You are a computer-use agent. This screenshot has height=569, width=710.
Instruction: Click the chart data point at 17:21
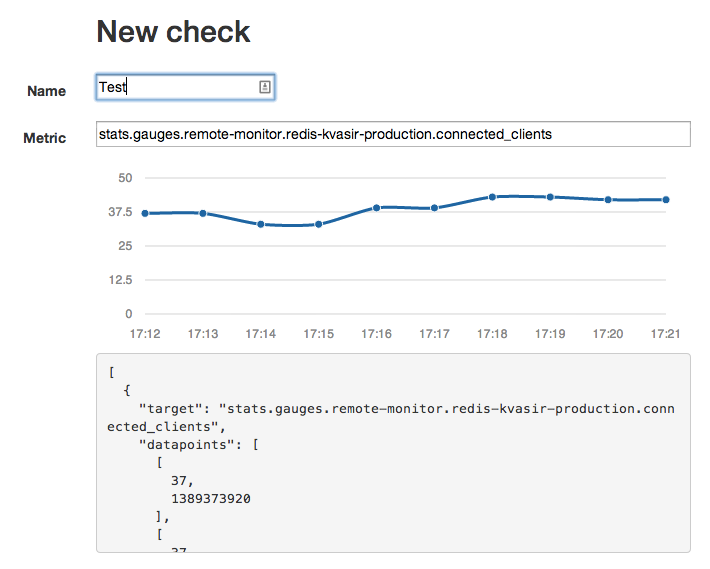pos(666,200)
